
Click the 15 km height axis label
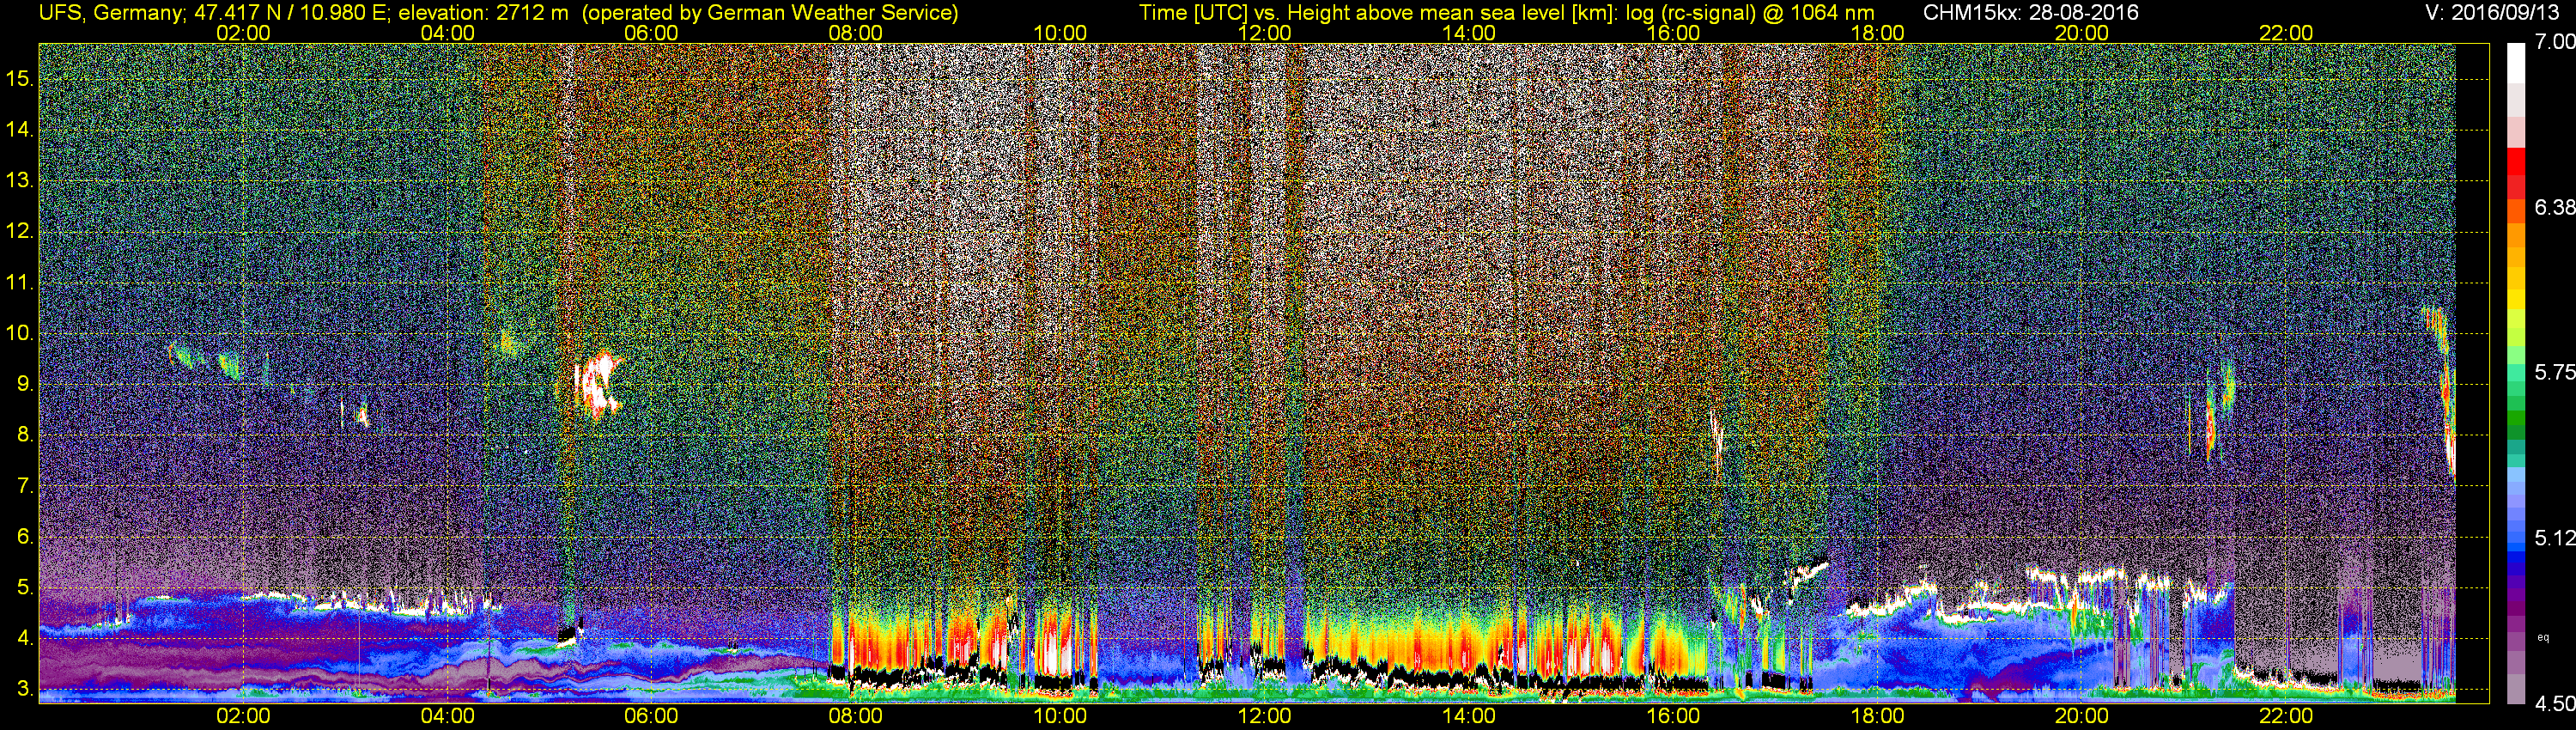19,79
